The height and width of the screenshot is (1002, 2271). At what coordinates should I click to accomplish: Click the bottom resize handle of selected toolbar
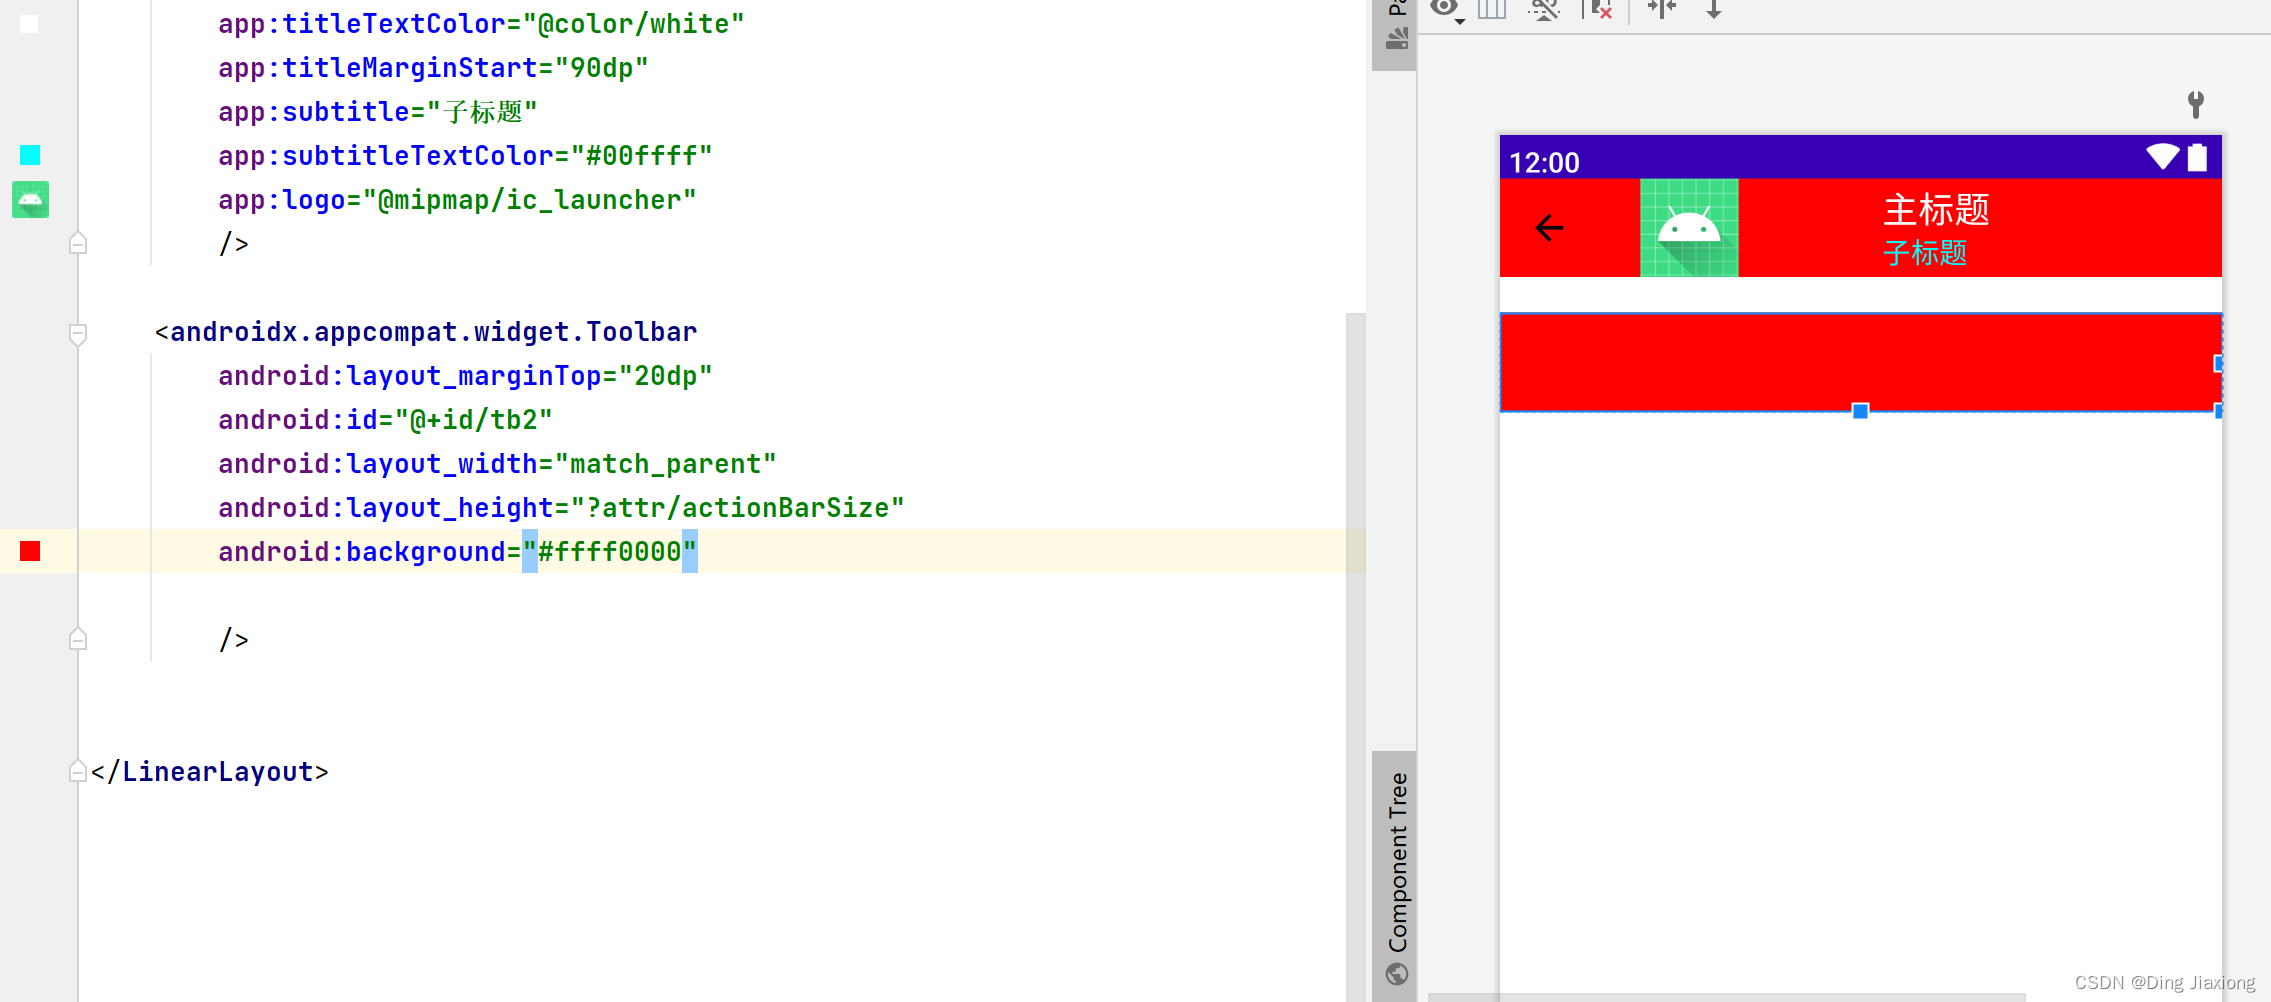click(x=1860, y=411)
